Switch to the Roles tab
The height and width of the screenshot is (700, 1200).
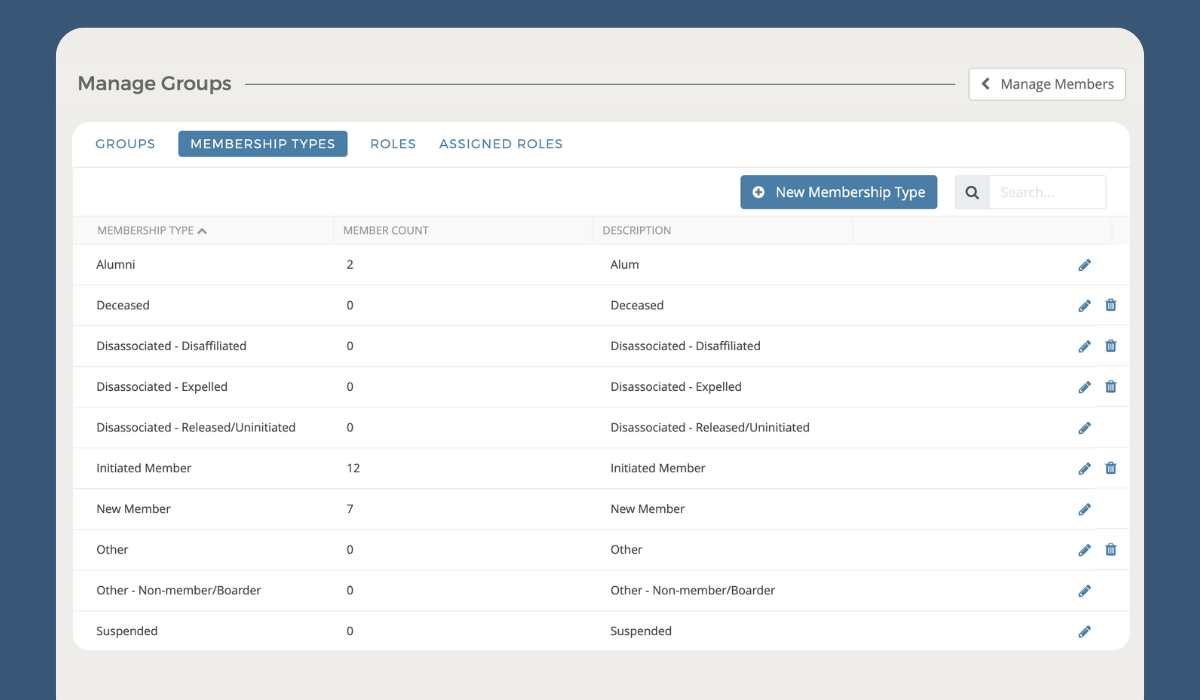393,143
